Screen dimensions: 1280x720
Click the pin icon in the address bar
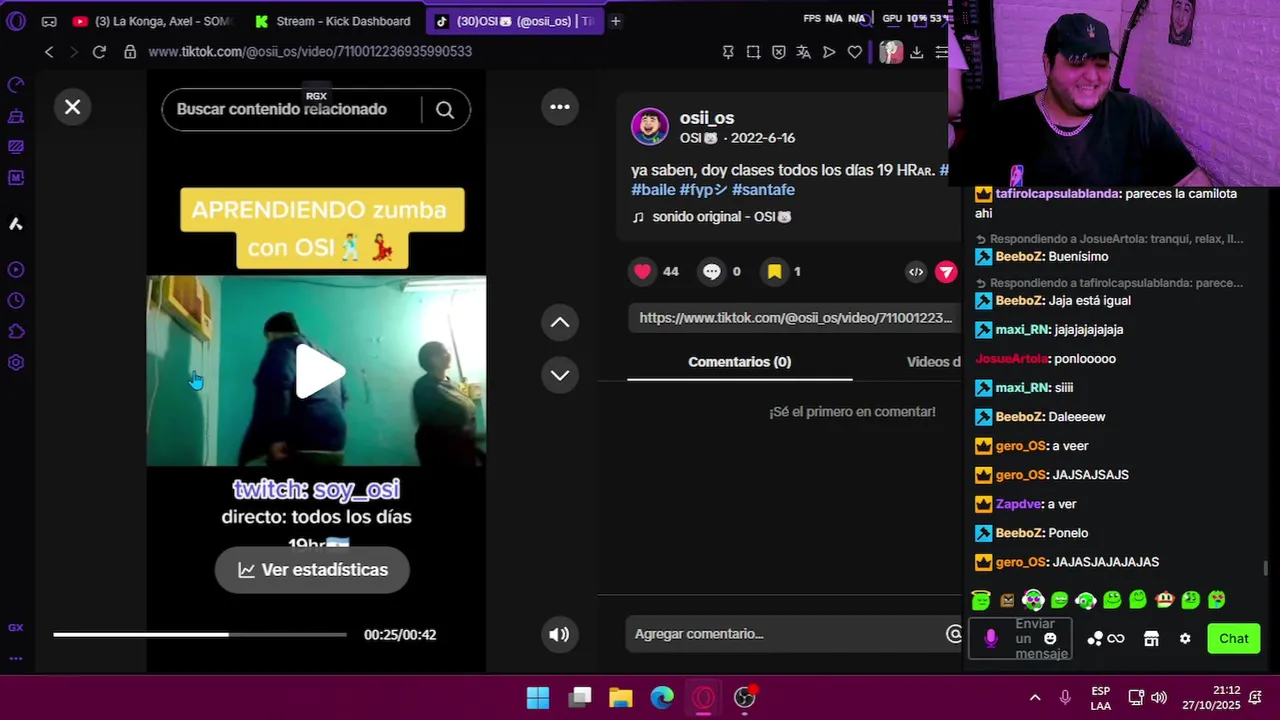click(728, 52)
